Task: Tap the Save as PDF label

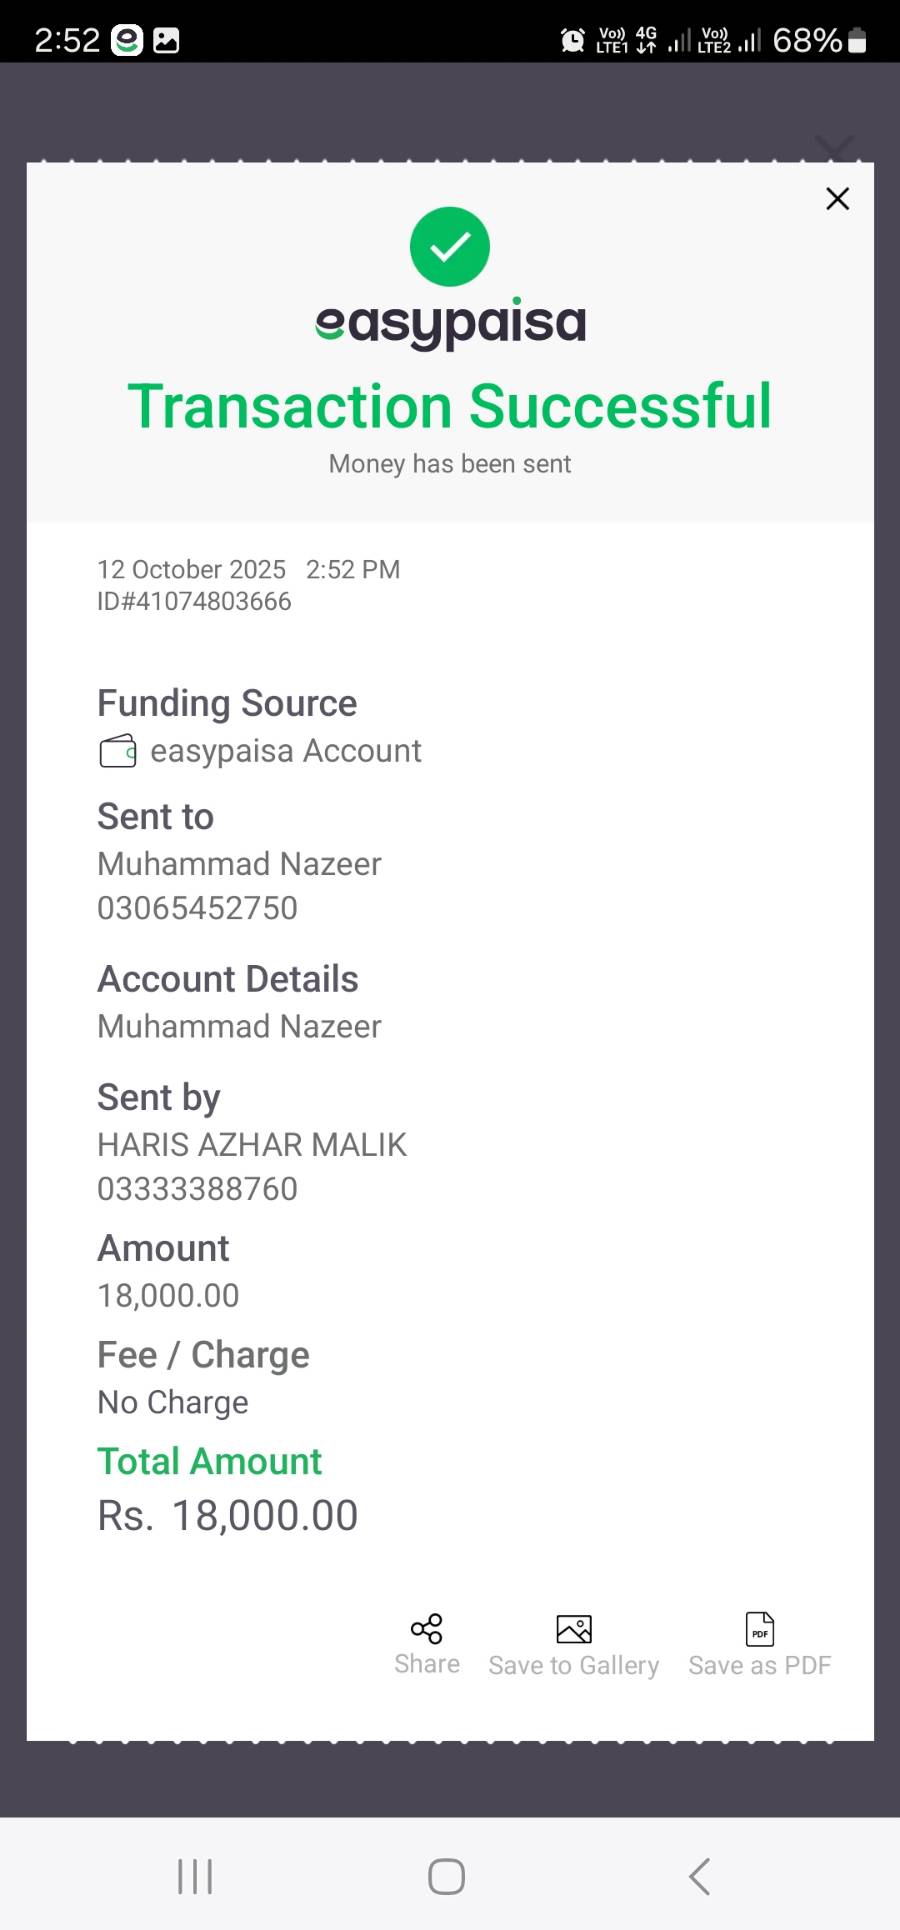Action: [760, 1666]
